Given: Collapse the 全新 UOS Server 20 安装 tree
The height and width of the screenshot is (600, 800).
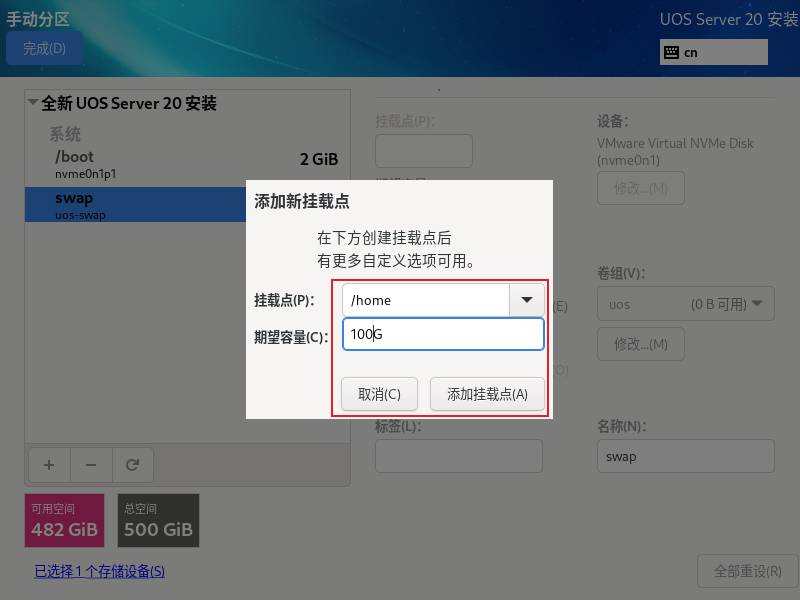Looking at the screenshot, I should pos(33,102).
